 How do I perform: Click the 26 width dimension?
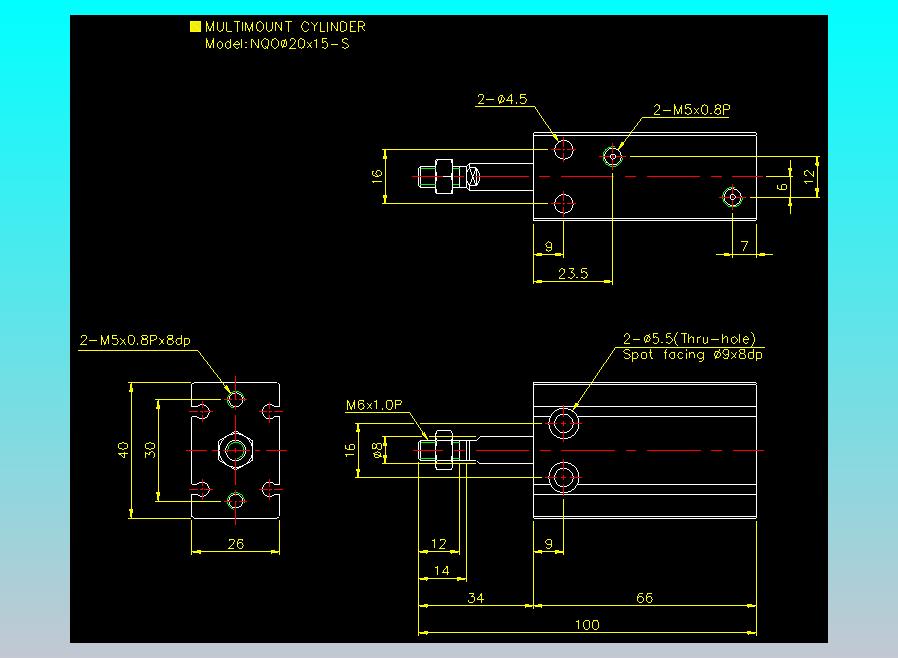pos(236,543)
